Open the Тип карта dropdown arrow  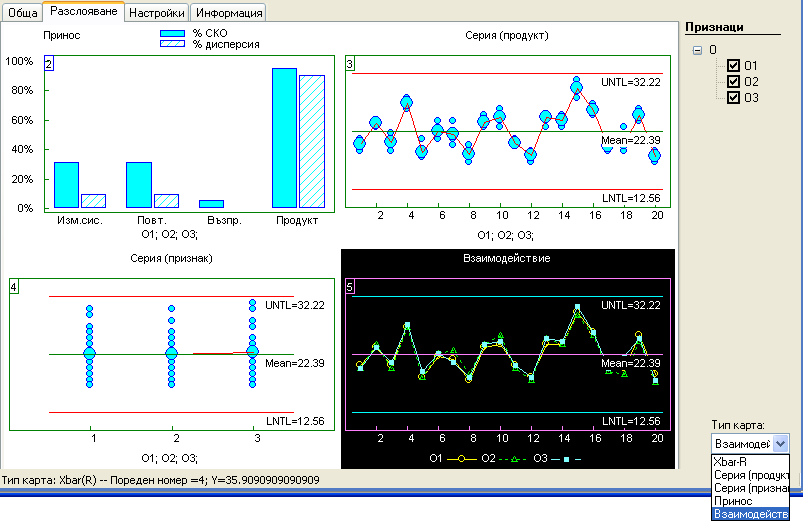781,443
